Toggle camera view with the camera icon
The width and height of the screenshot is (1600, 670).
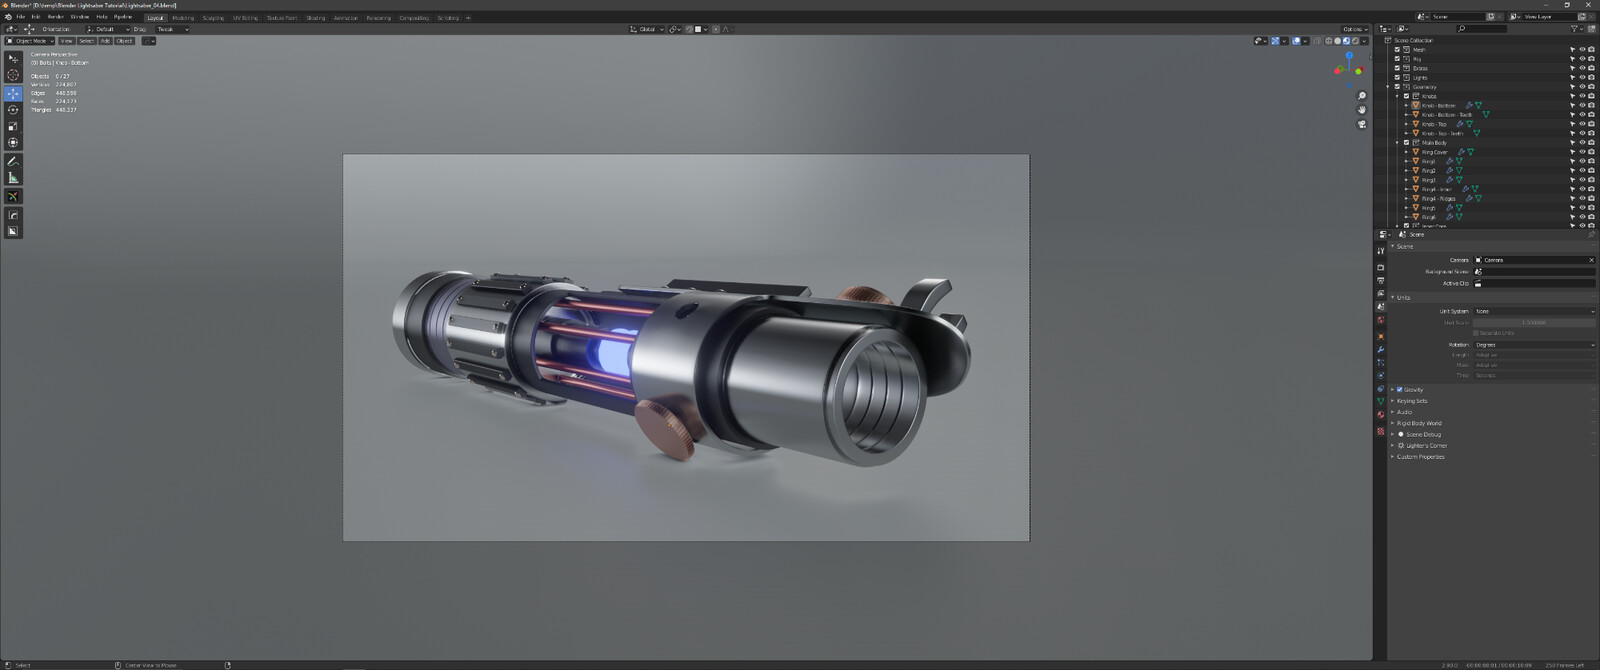pos(1362,124)
